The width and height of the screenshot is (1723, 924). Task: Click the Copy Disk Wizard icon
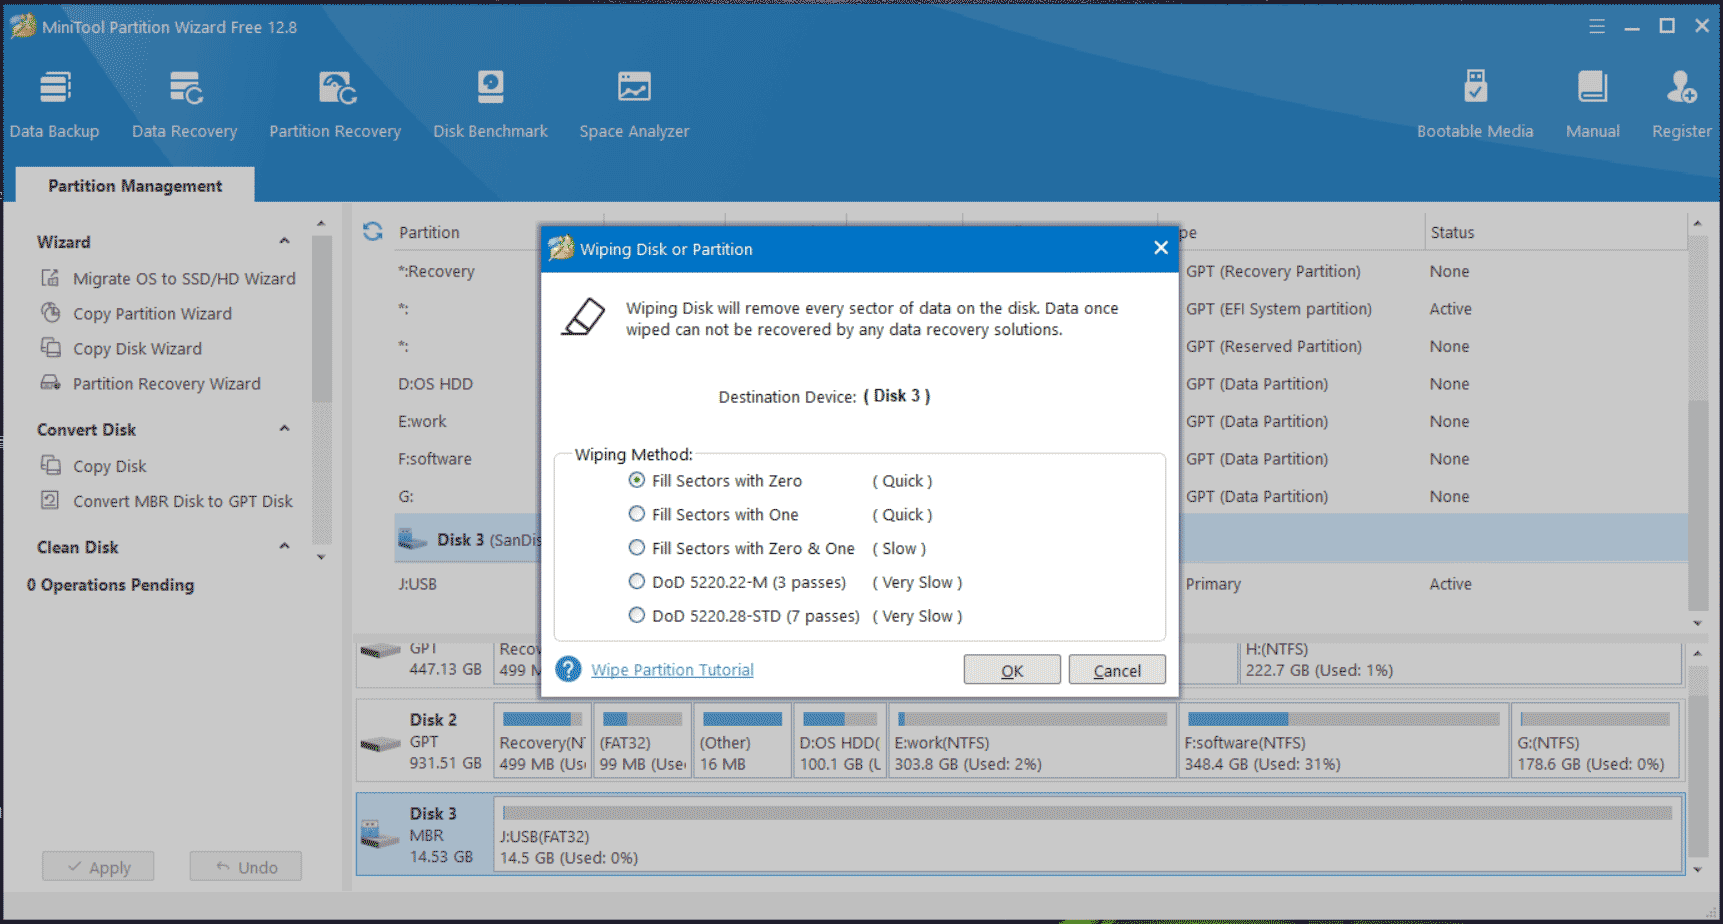pyautogui.click(x=50, y=348)
